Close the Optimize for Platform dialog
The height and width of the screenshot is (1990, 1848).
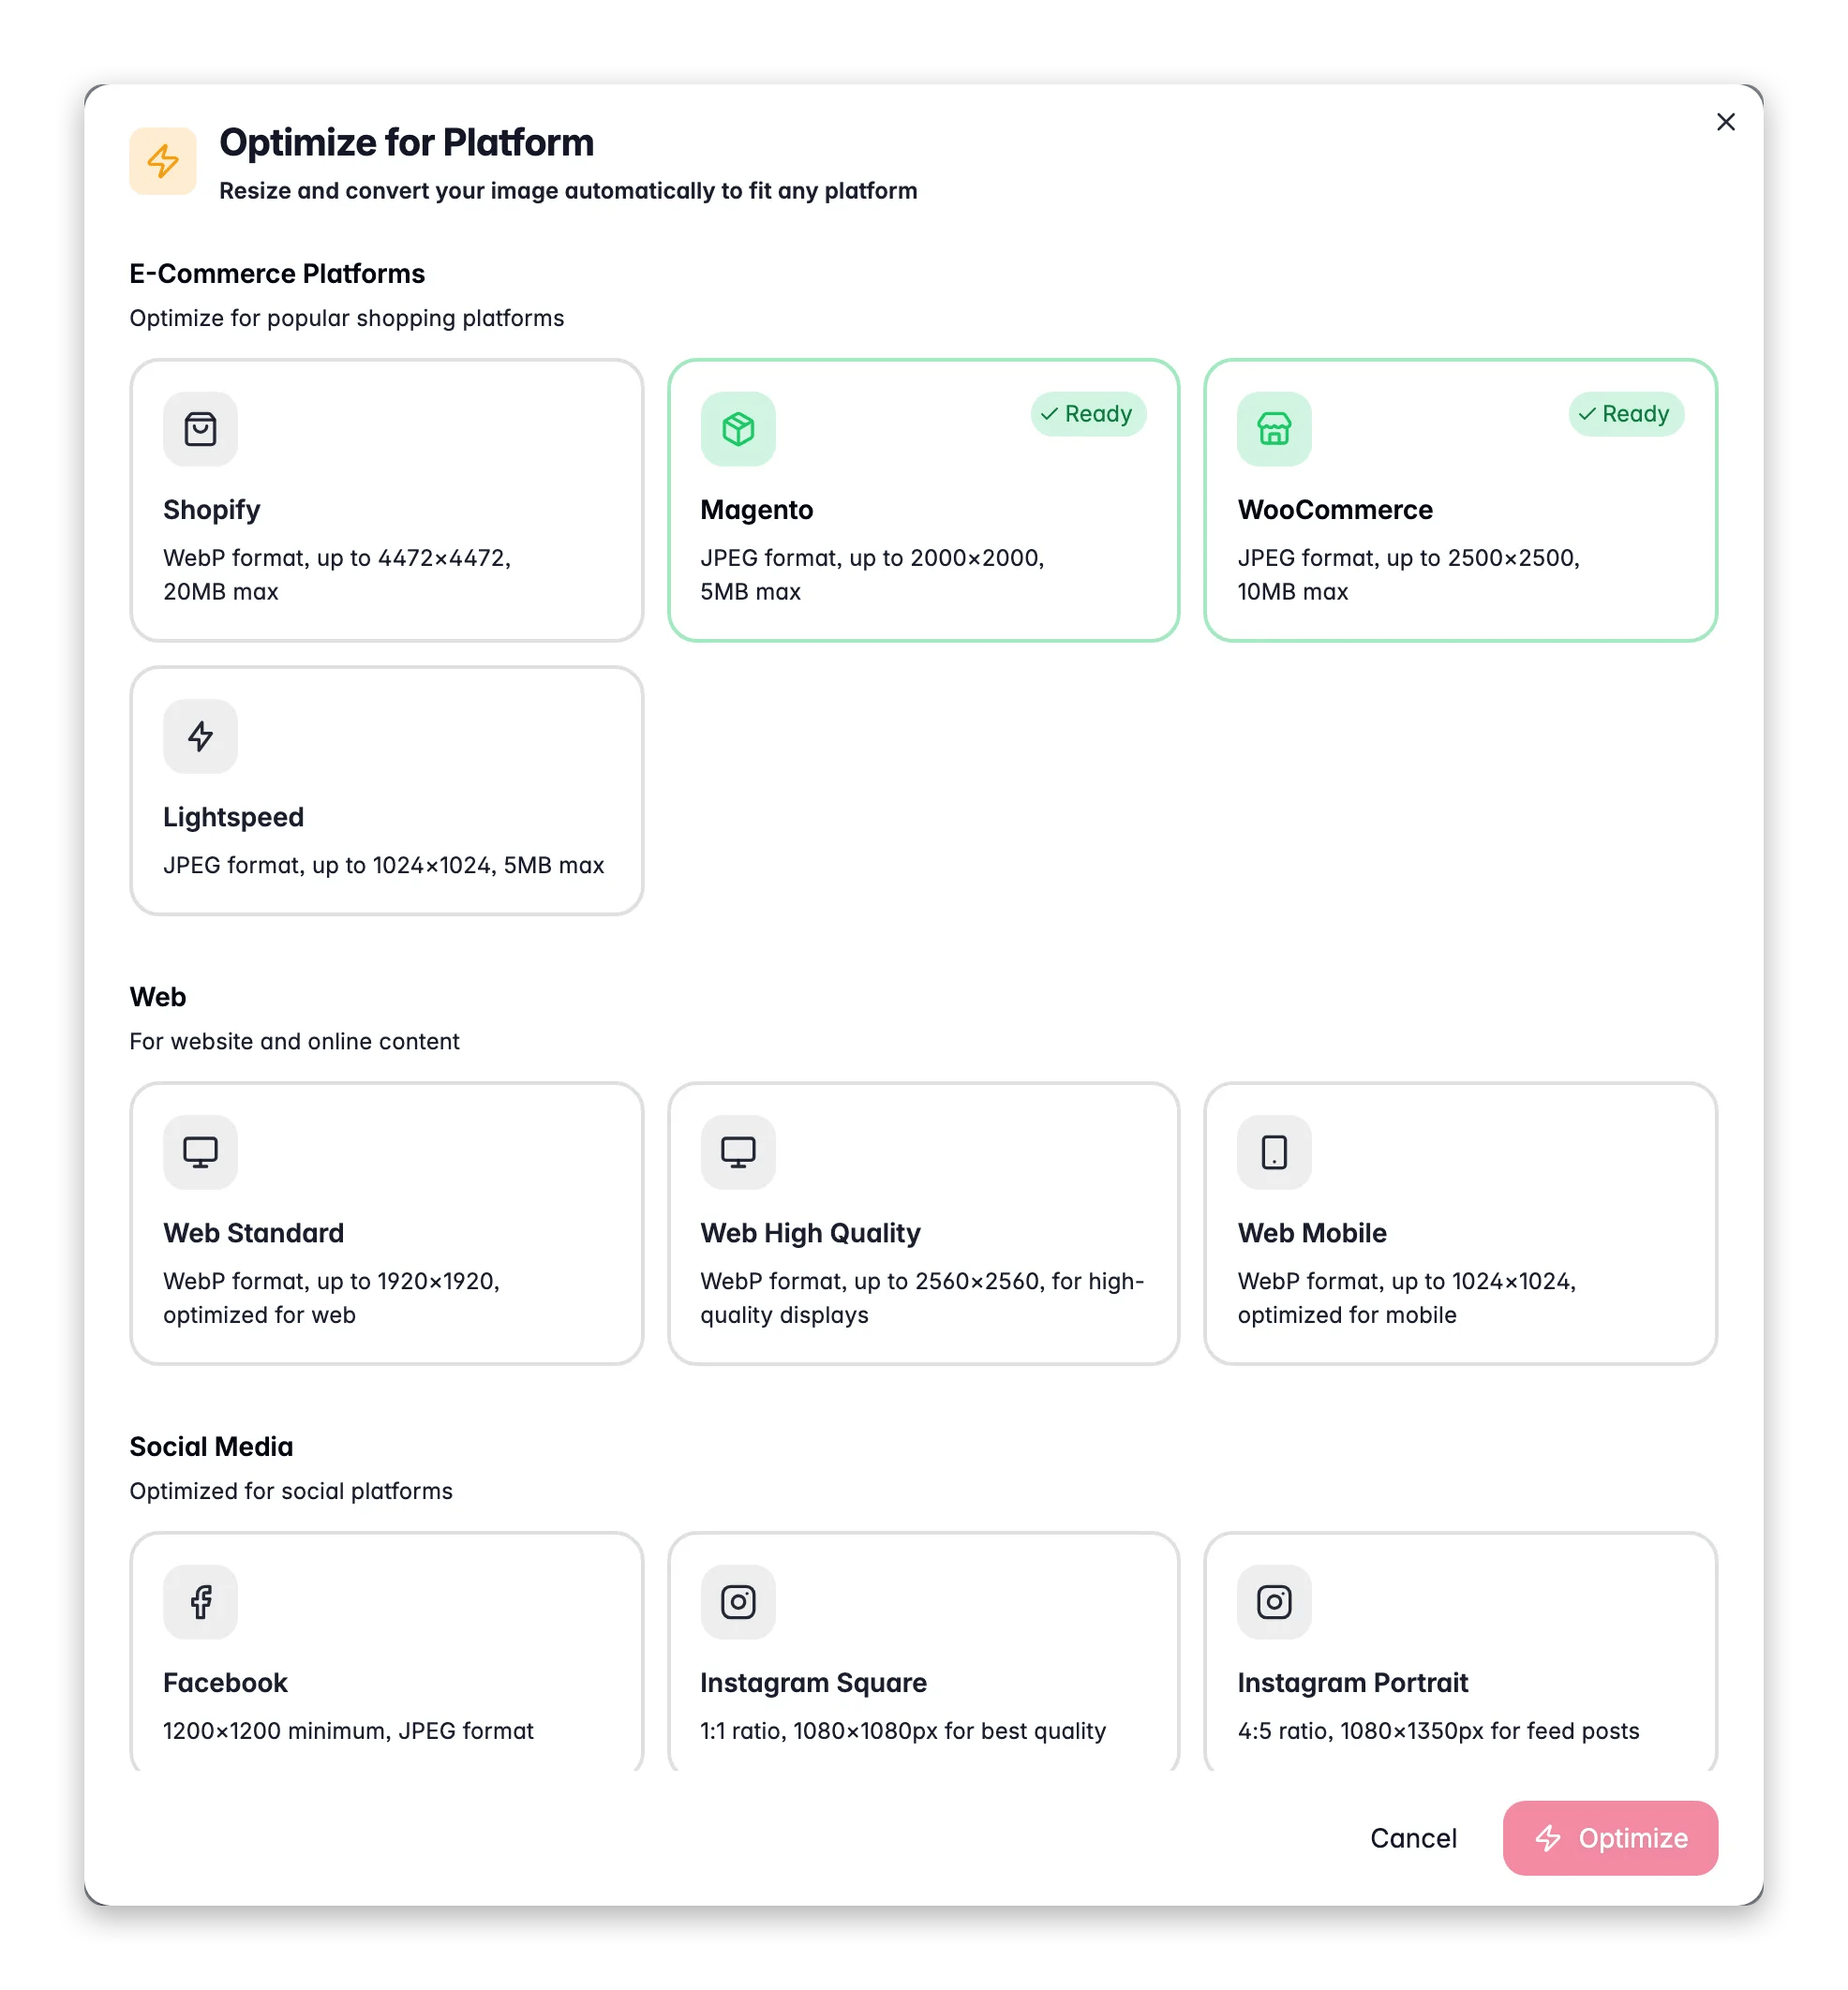(x=1726, y=122)
